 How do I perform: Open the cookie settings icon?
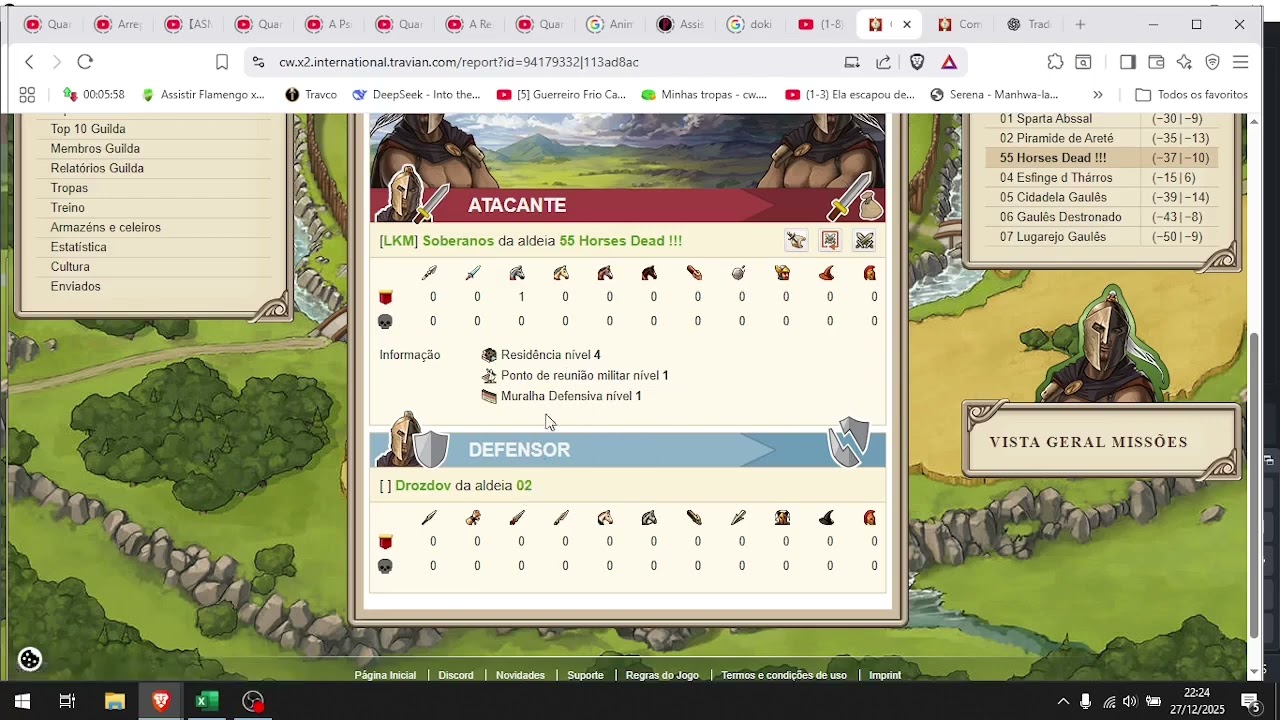click(x=30, y=659)
